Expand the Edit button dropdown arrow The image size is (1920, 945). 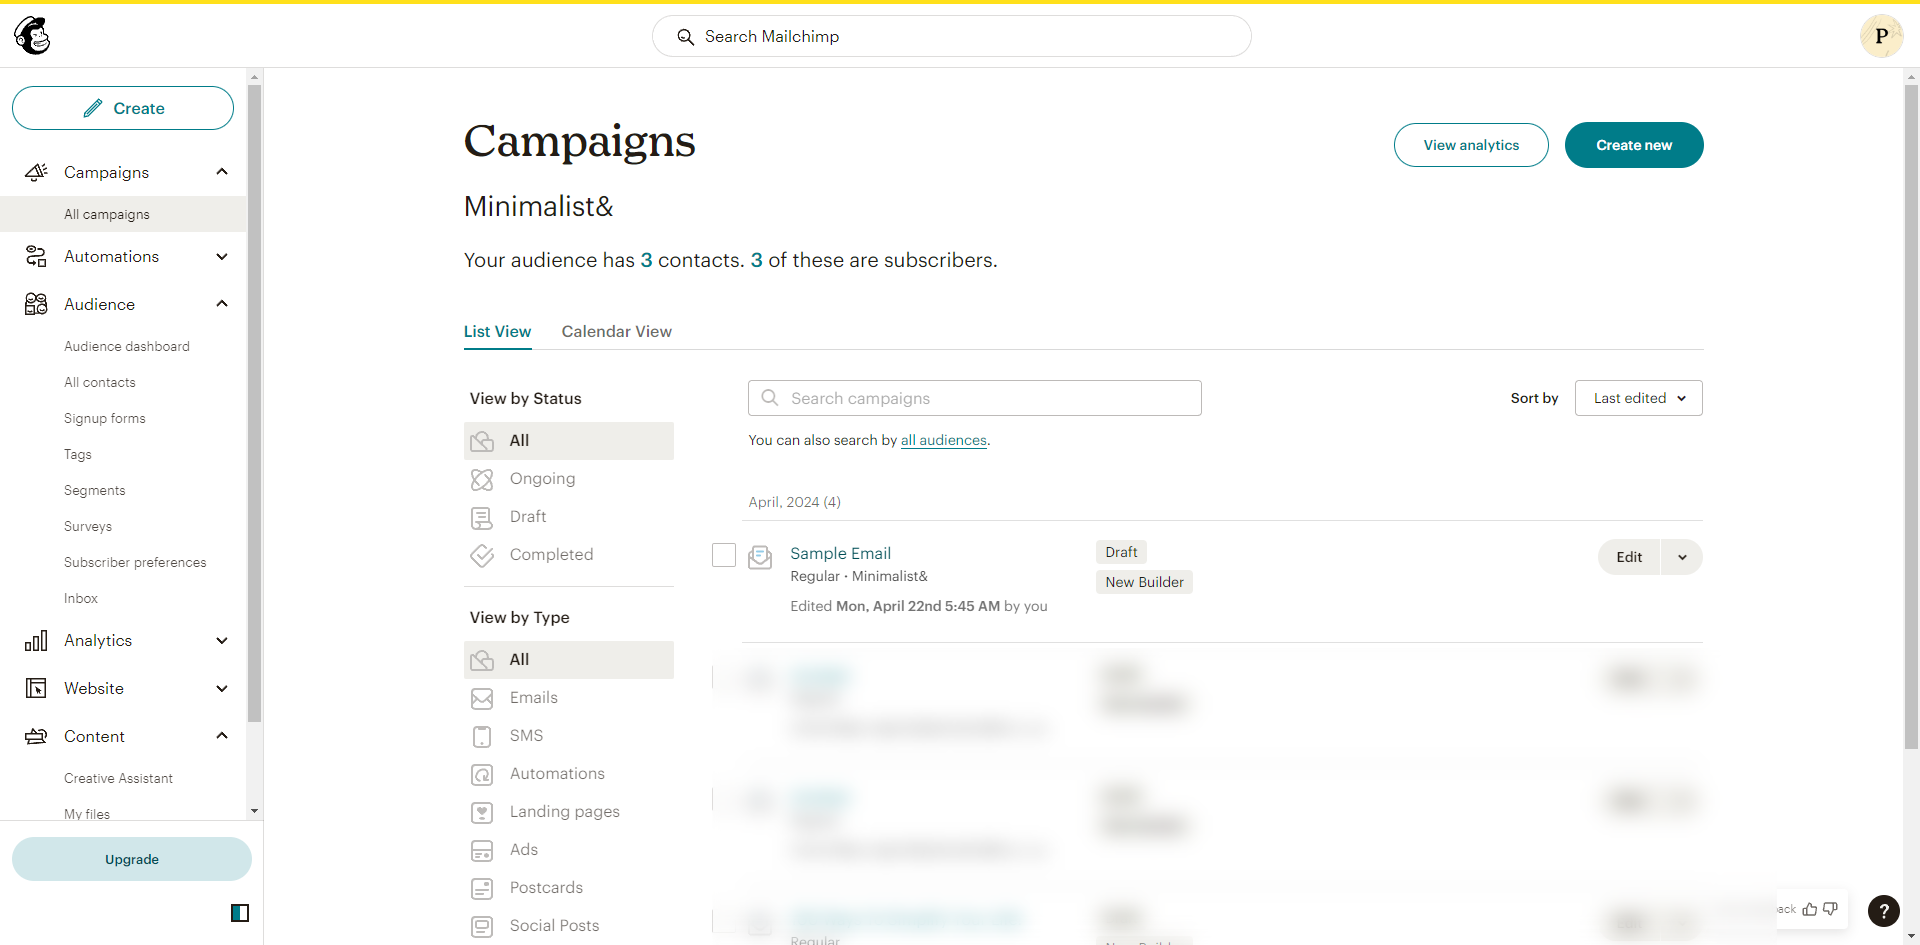[x=1682, y=557]
